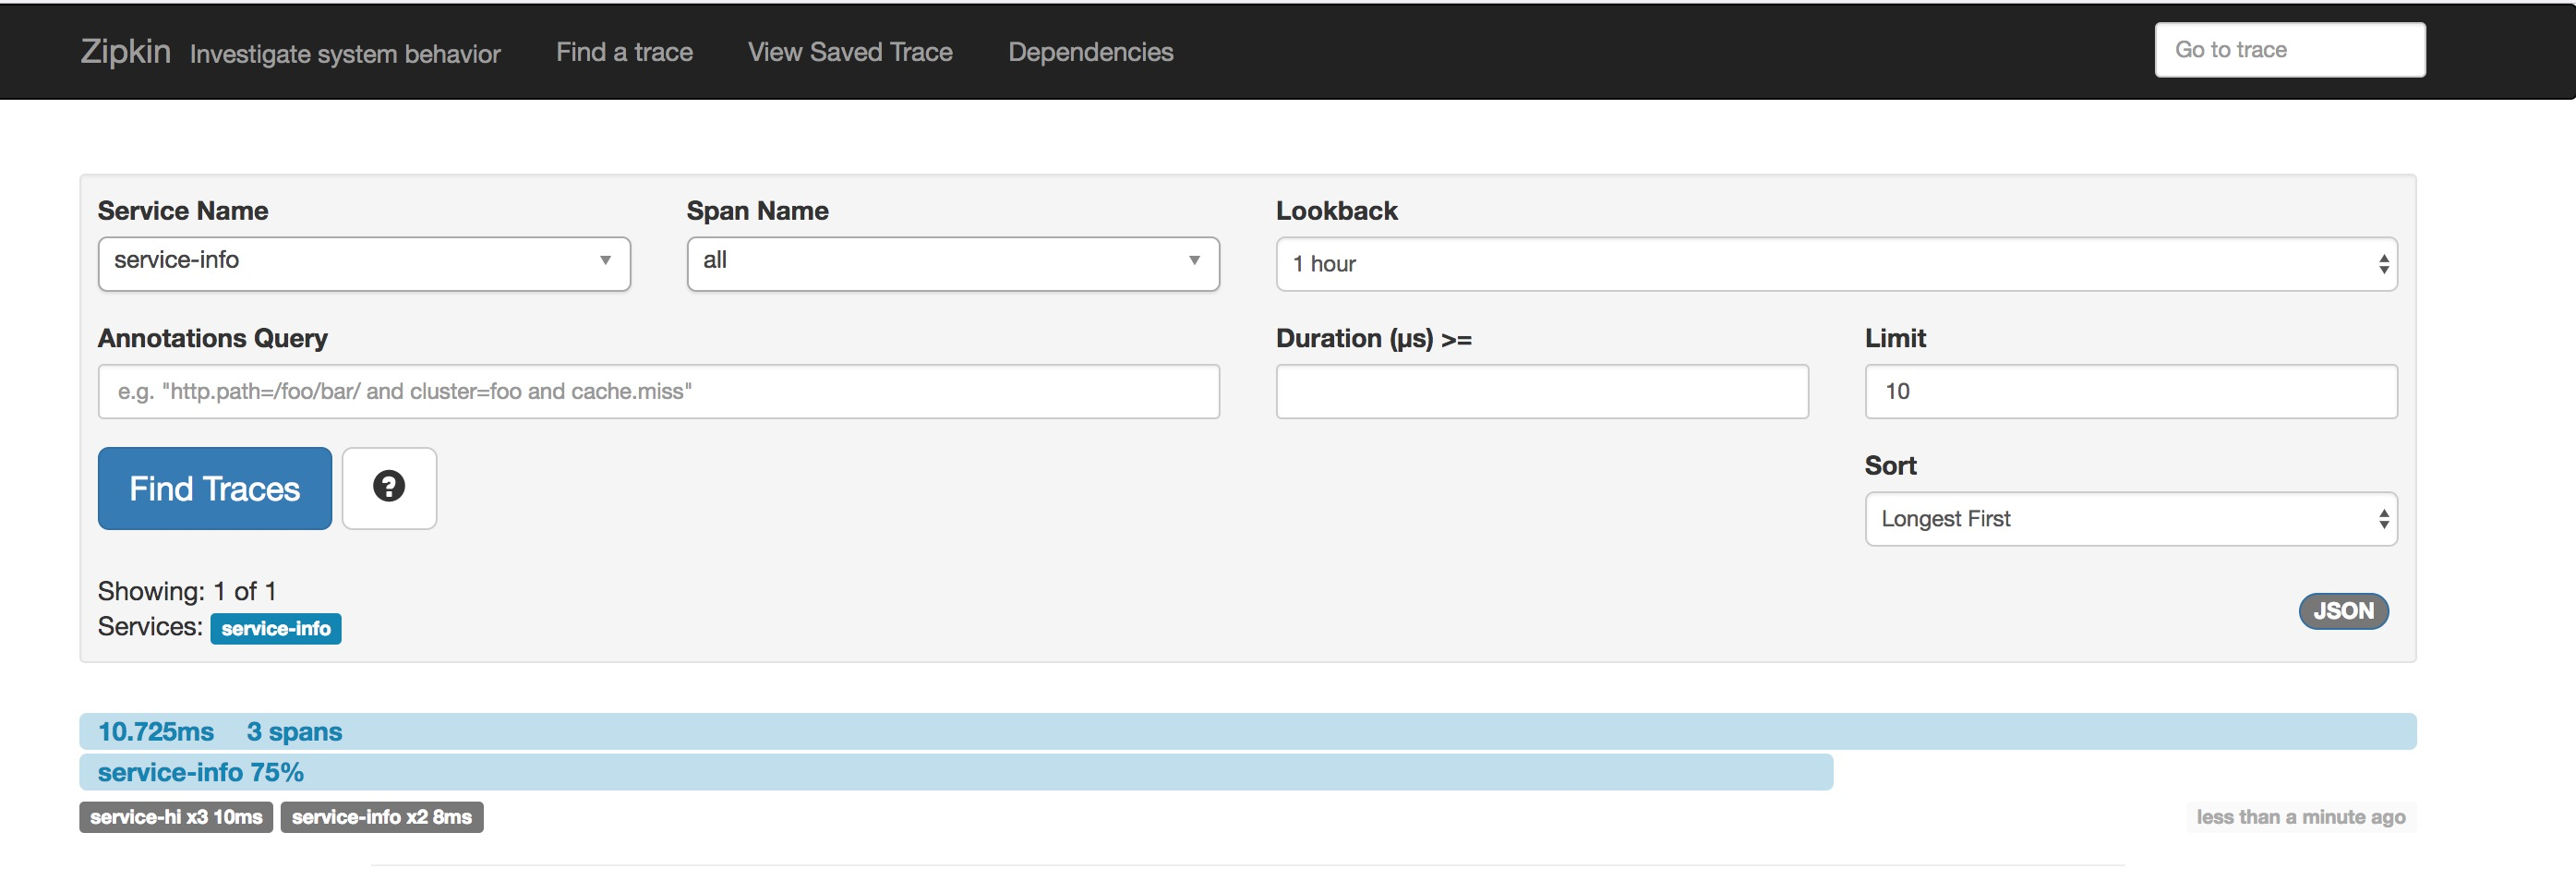2576x881 pixels.
Task: Focus the Go to trace field
Action: 2289,50
